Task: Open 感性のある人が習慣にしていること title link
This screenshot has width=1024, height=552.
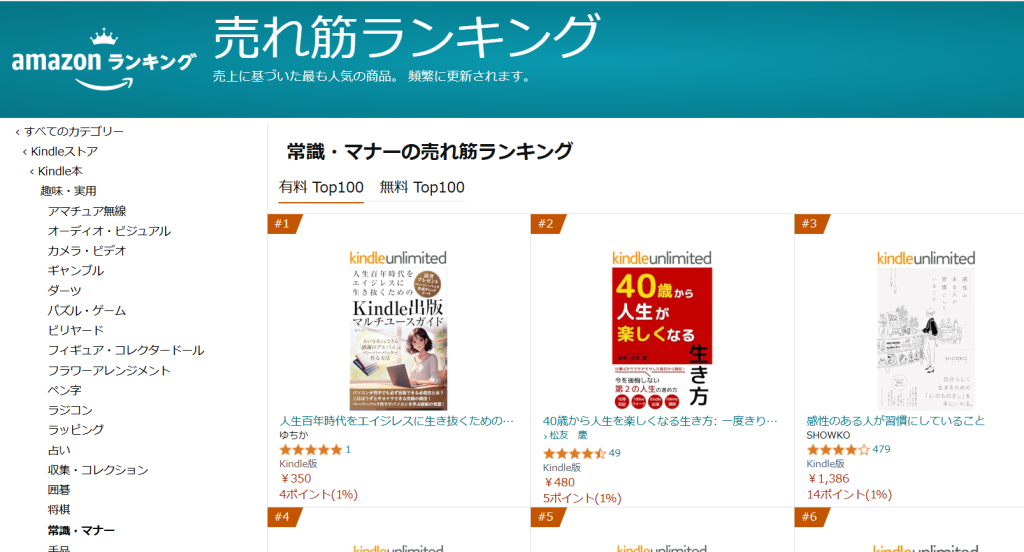Action: pyautogui.click(x=895, y=421)
